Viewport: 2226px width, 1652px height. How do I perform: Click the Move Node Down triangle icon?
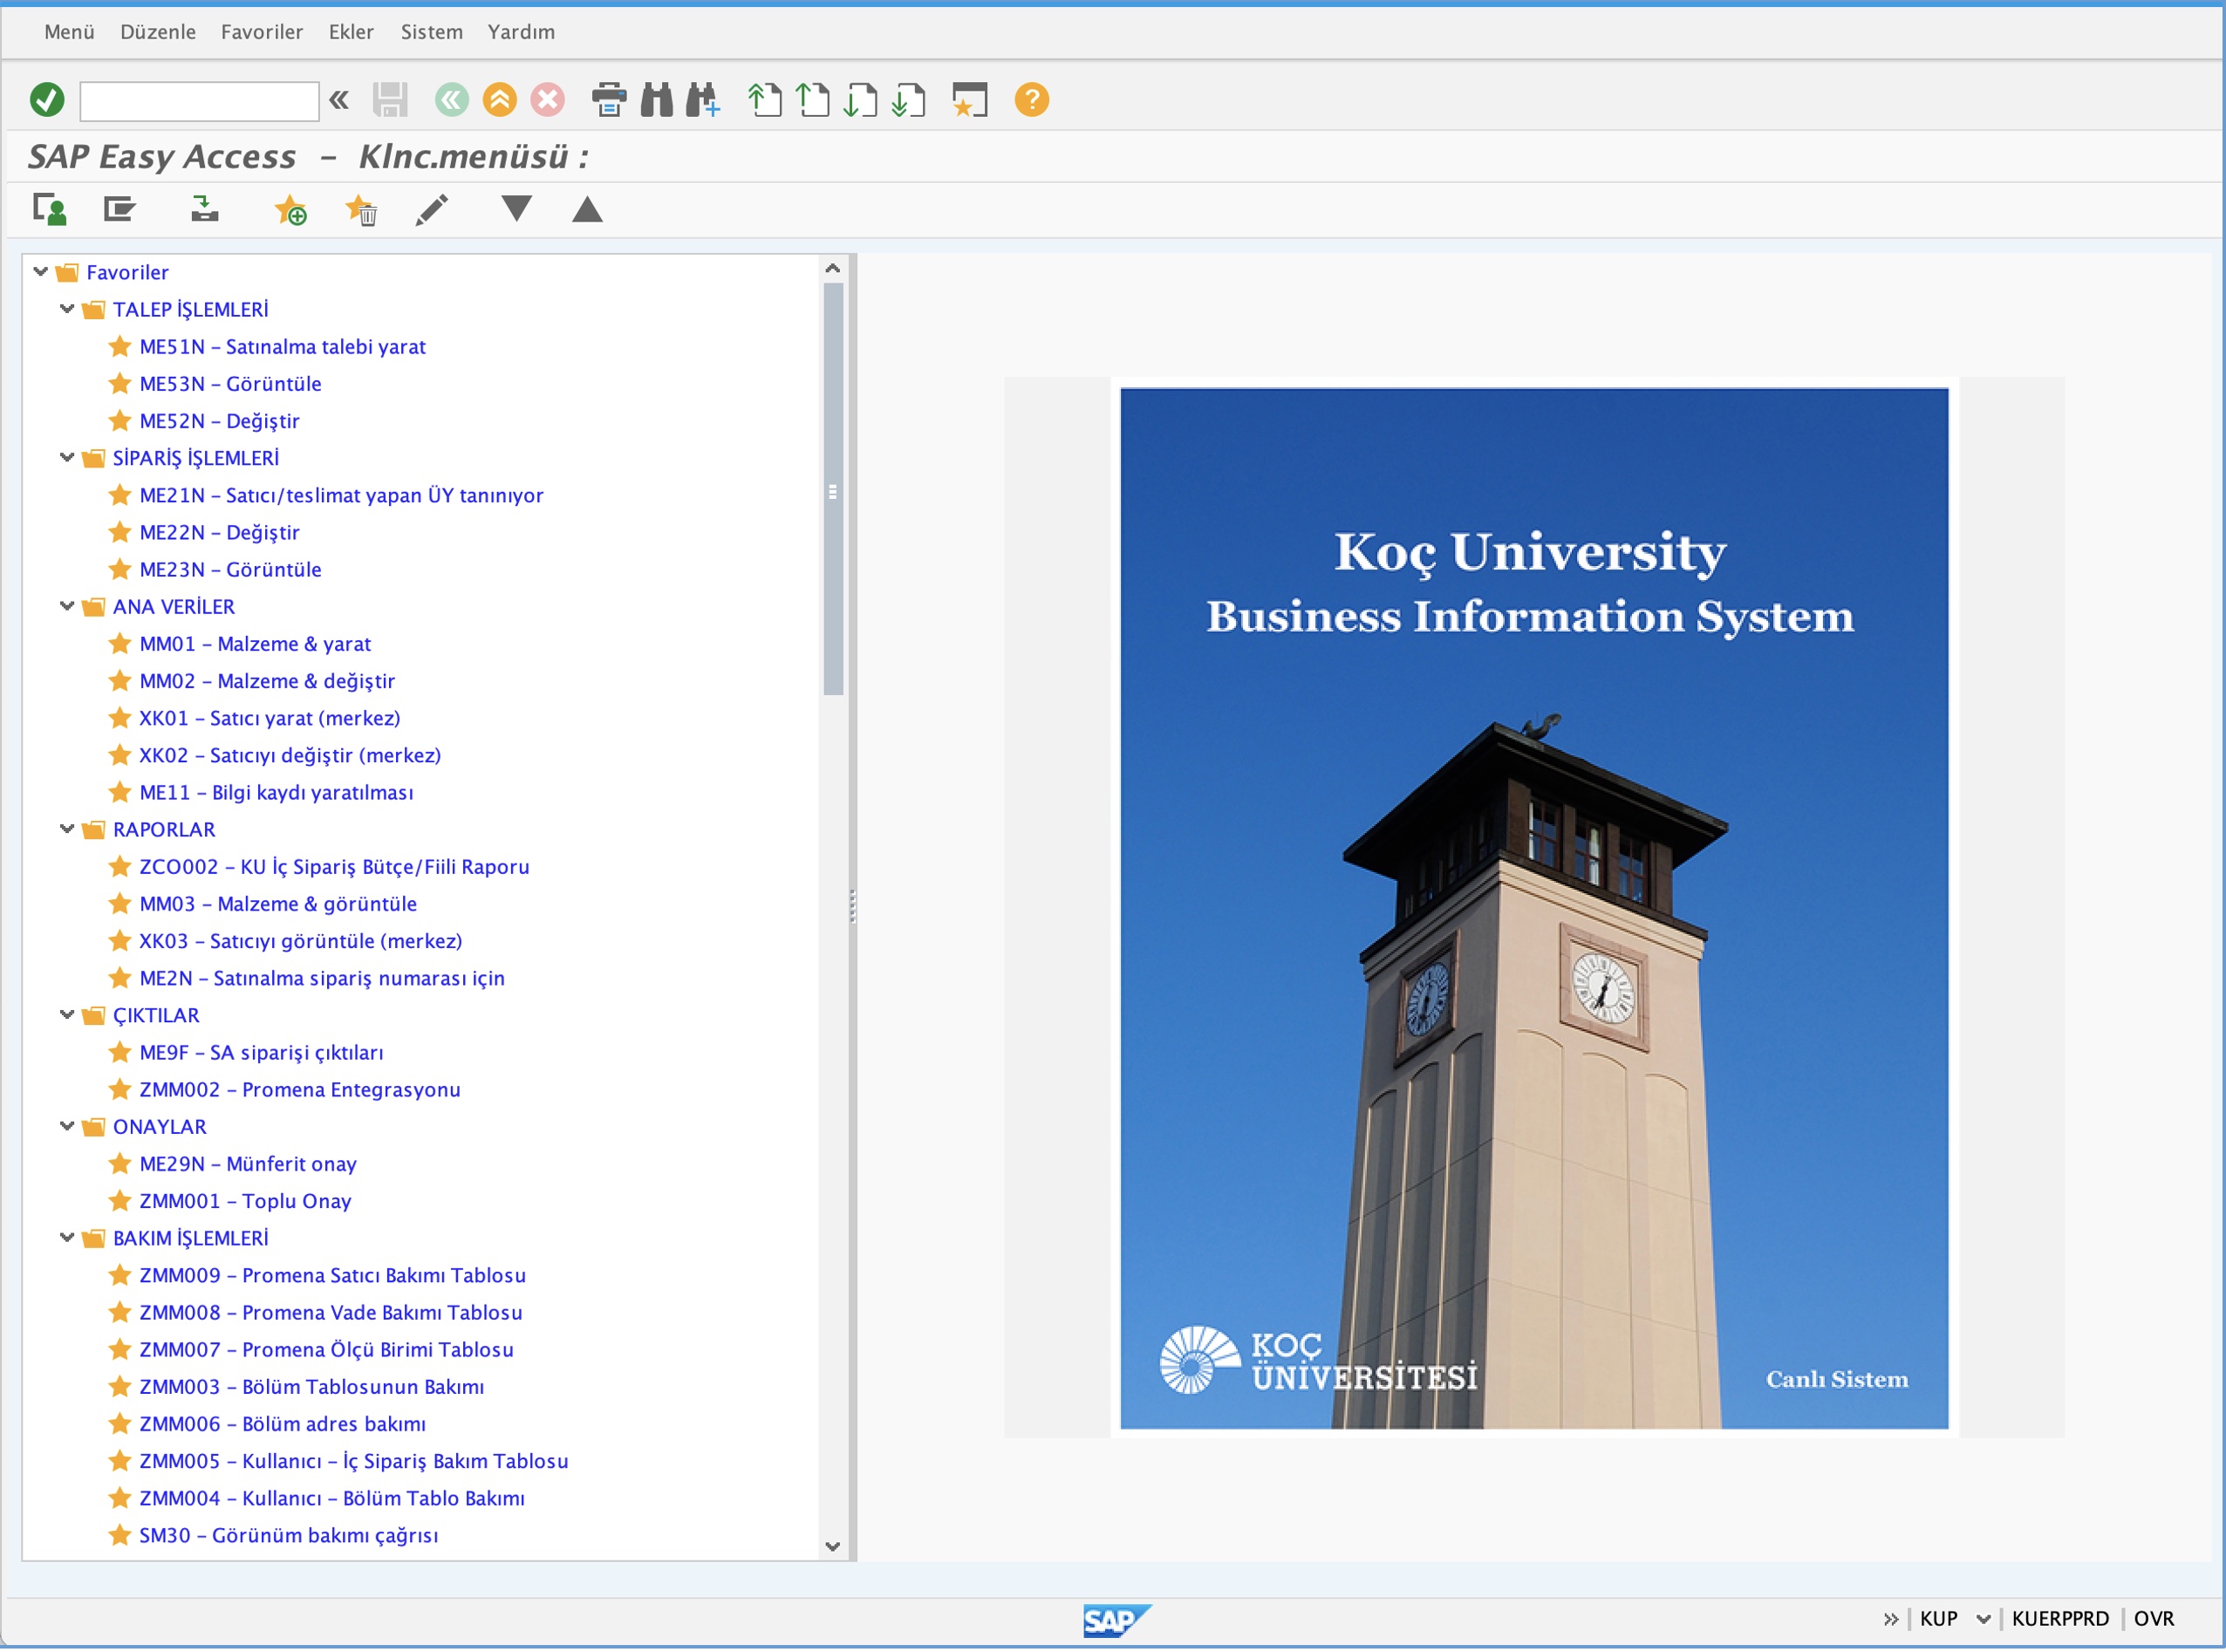click(516, 209)
